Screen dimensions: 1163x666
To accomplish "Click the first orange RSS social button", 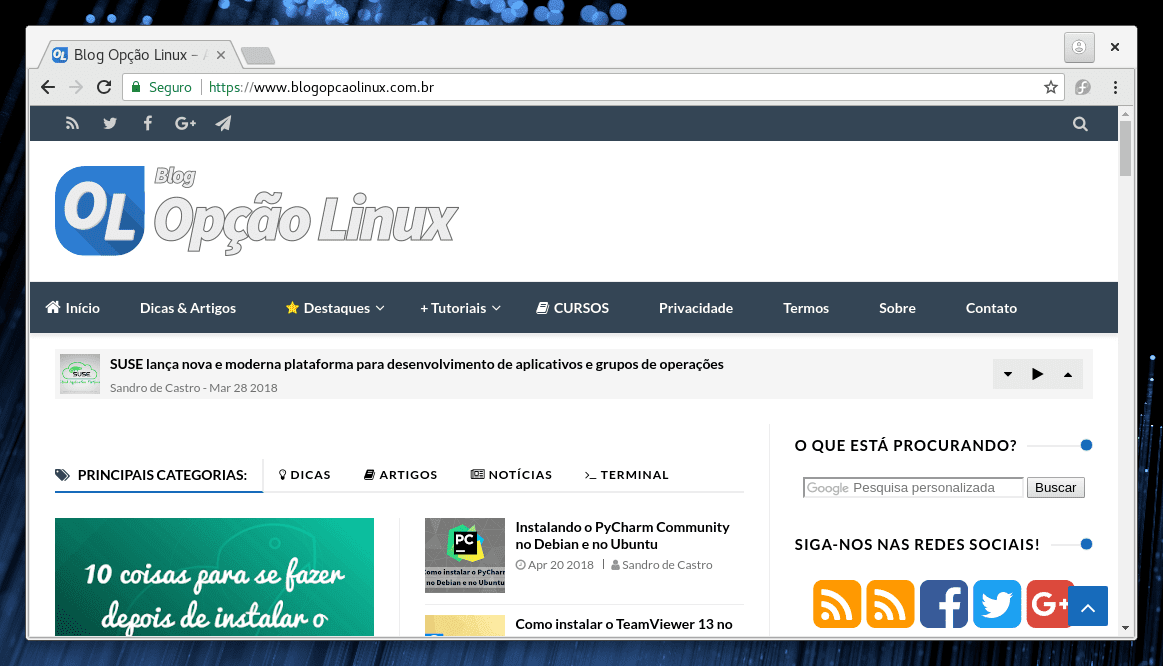I will pyautogui.click(x=837, y=604).
